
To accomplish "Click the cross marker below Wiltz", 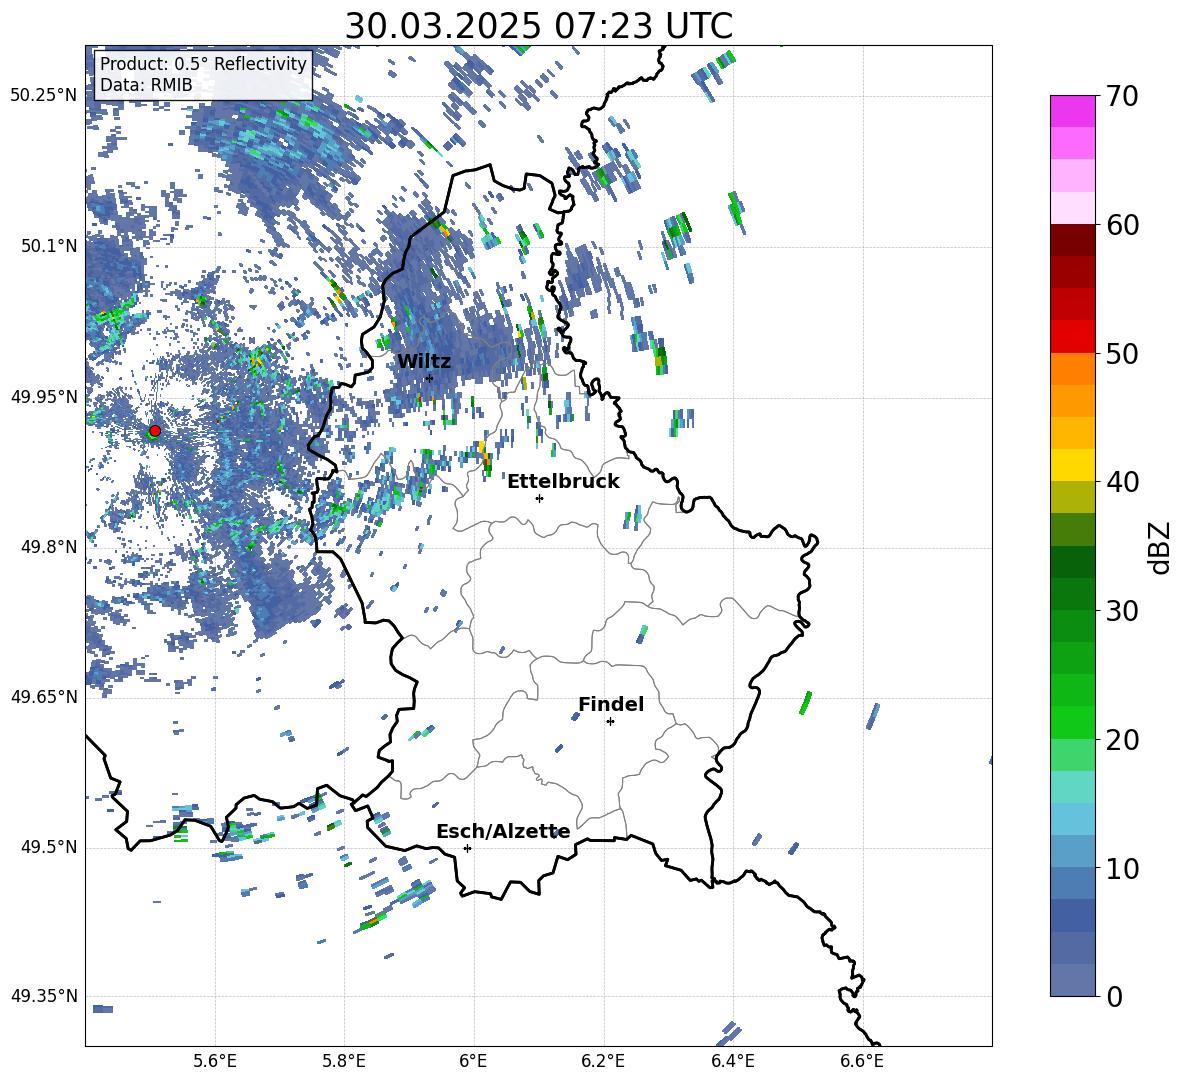I will pos(430,378).
